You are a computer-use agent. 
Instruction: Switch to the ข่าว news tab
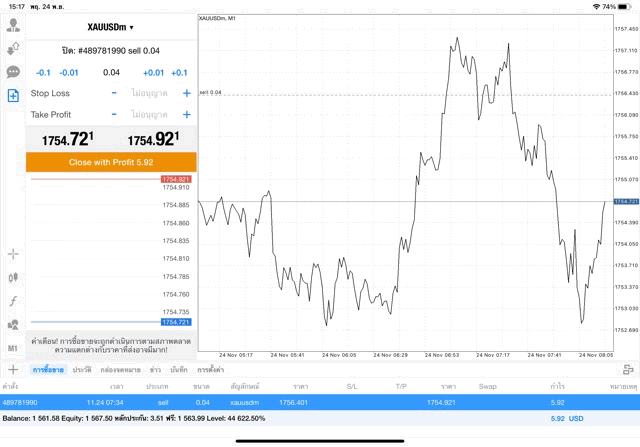point(155,370)
